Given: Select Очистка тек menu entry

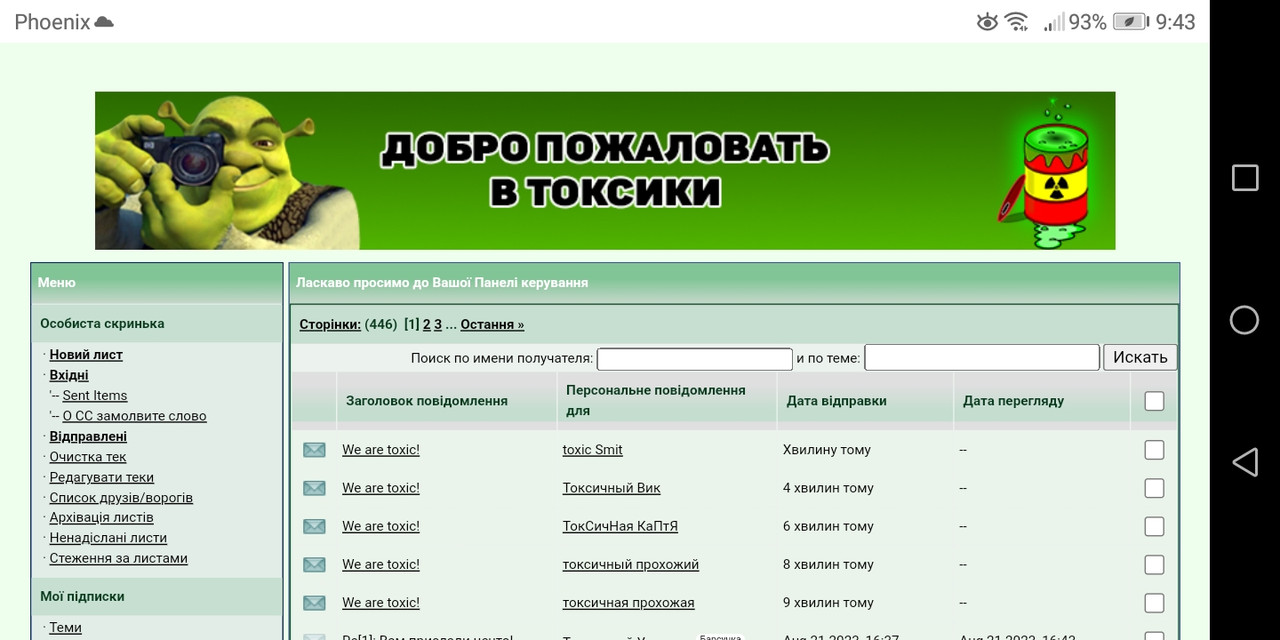Looking at the screenshot, I should point(88,457).
